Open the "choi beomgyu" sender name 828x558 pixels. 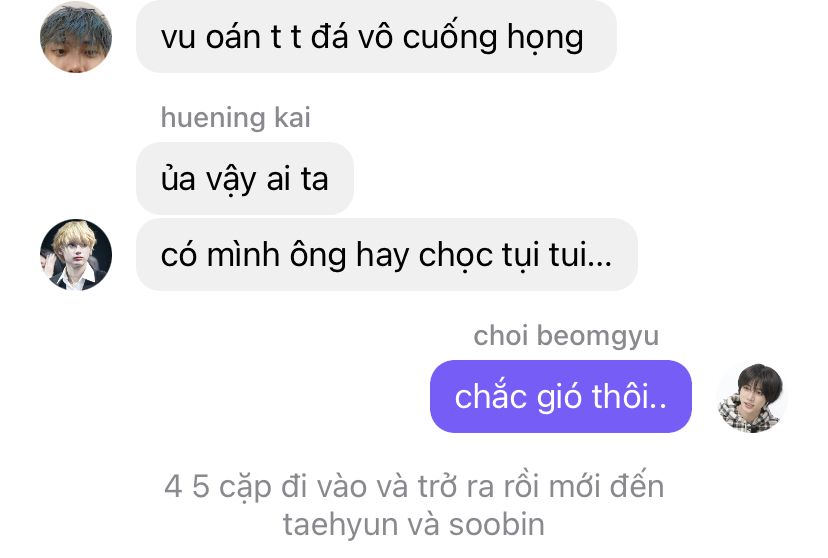coord(566,336)
